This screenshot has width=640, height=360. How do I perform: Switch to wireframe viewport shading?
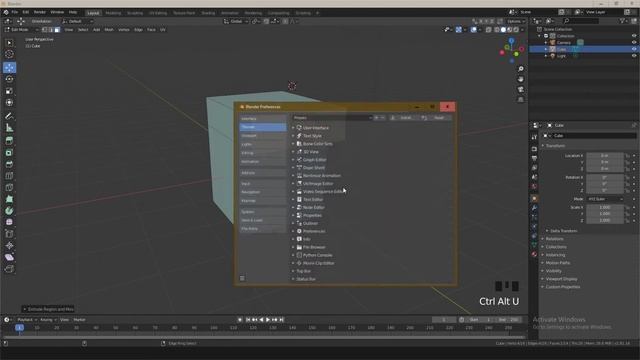pyautogui.click(x=497, y=30)
